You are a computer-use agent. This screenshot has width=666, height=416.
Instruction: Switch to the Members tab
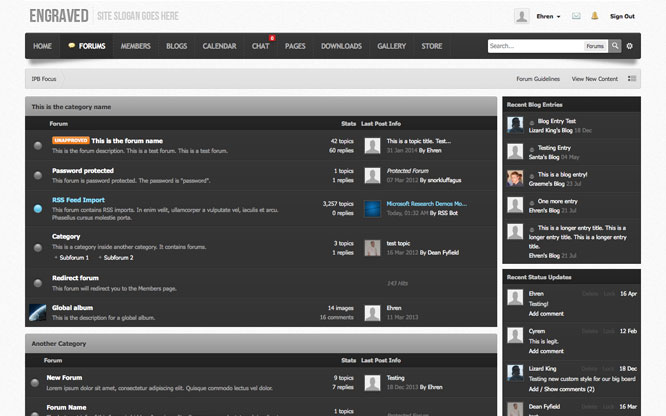(x=135, y=46)
